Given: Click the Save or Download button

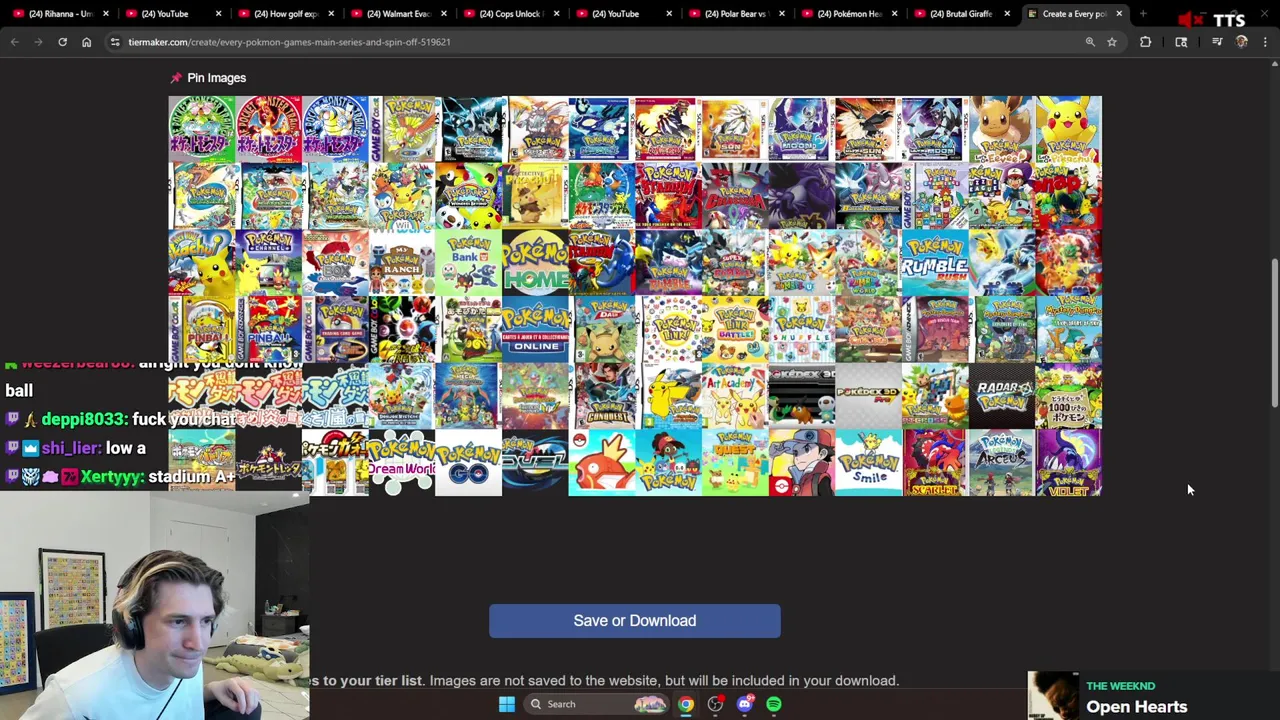Looking at the screenshot, I should pyautogui.click(x=635, y=621).
